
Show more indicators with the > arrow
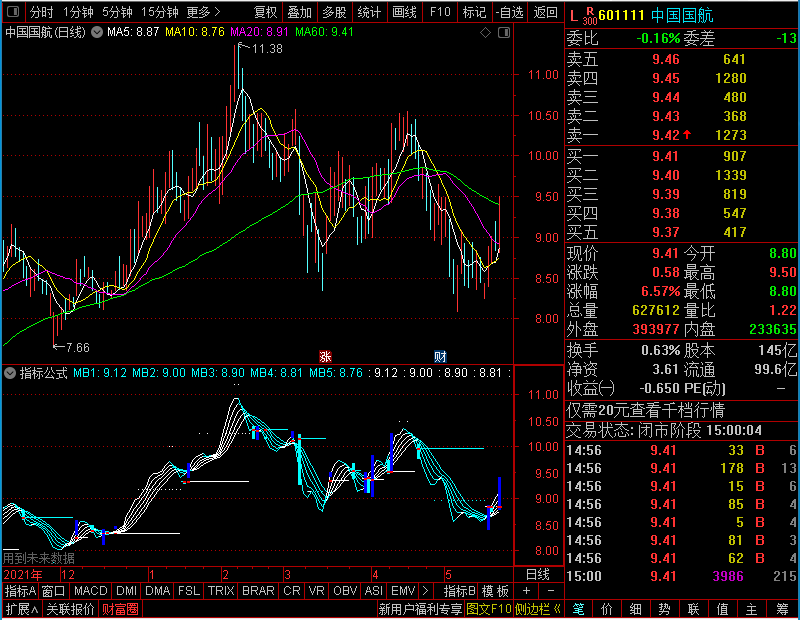click(x=426, y=591)
